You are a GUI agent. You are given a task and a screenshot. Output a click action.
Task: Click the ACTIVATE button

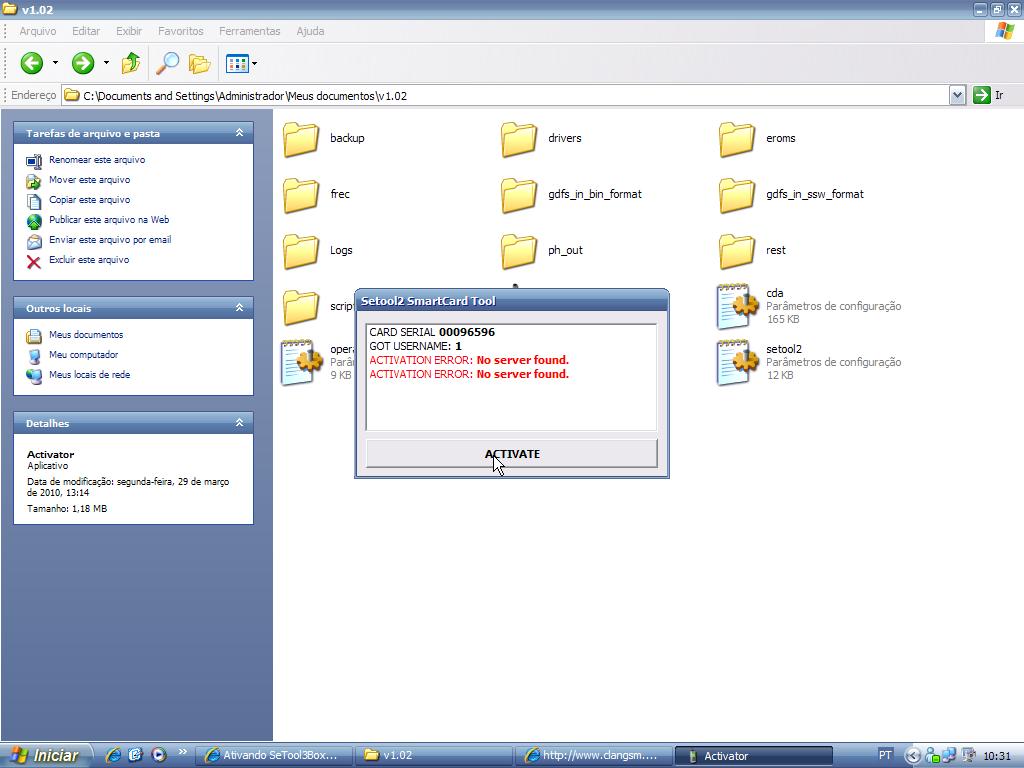click(512, 453)
